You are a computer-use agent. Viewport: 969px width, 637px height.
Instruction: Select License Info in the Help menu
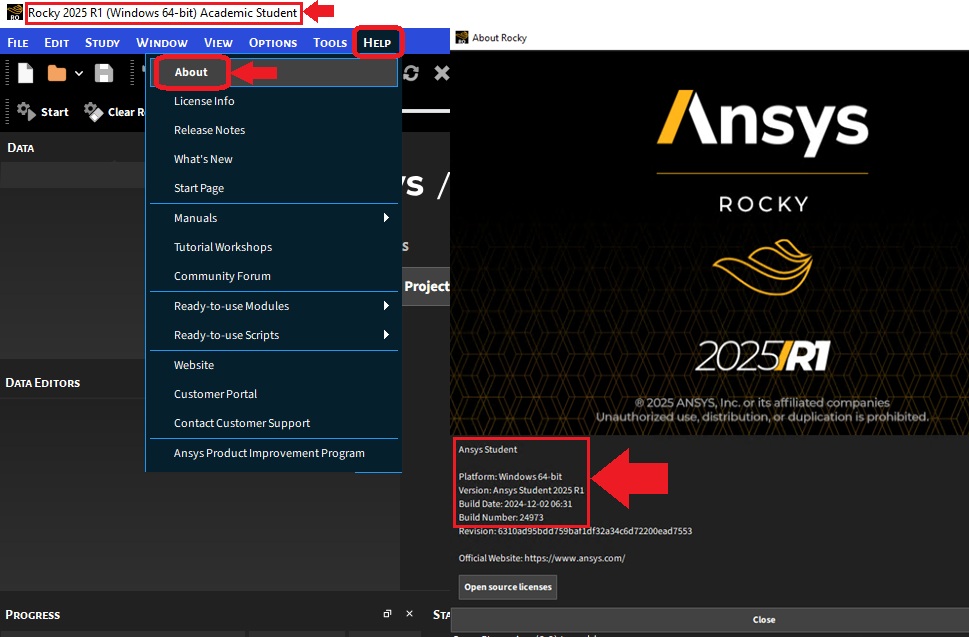click(x=274, y=101)
